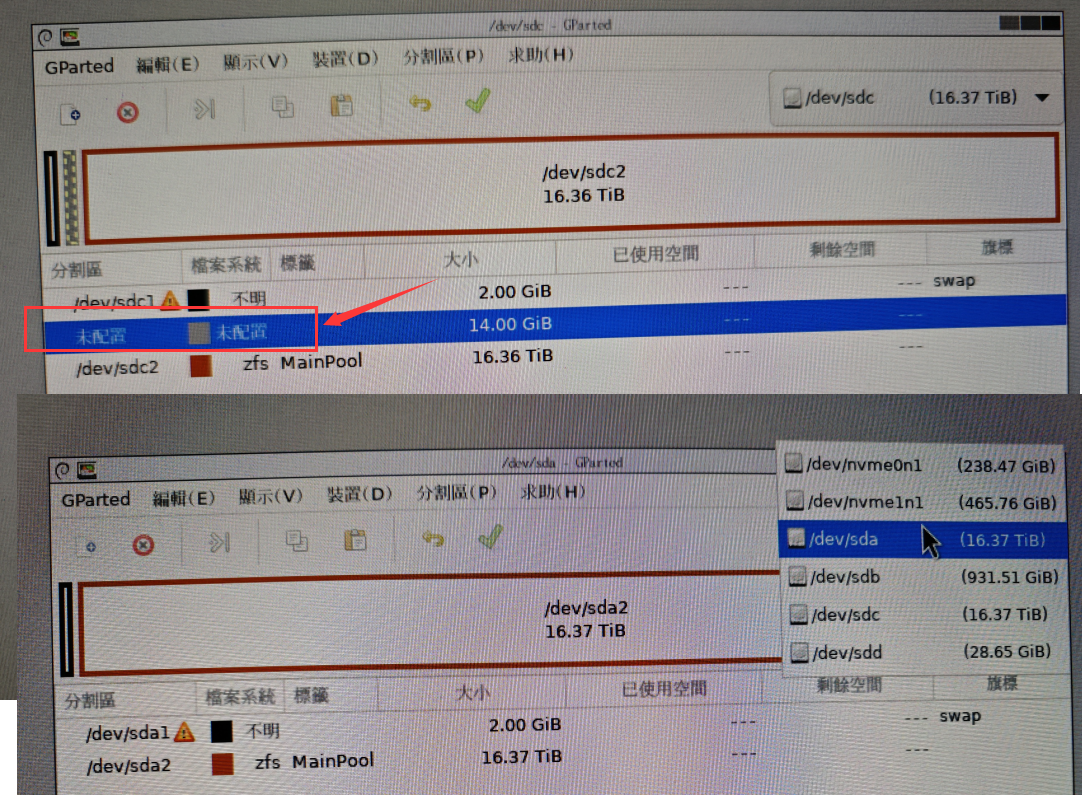Screen dimensions: 1082x795
Task: Click 剩餘空間 column header in top window
Action: tap(842, 249)
